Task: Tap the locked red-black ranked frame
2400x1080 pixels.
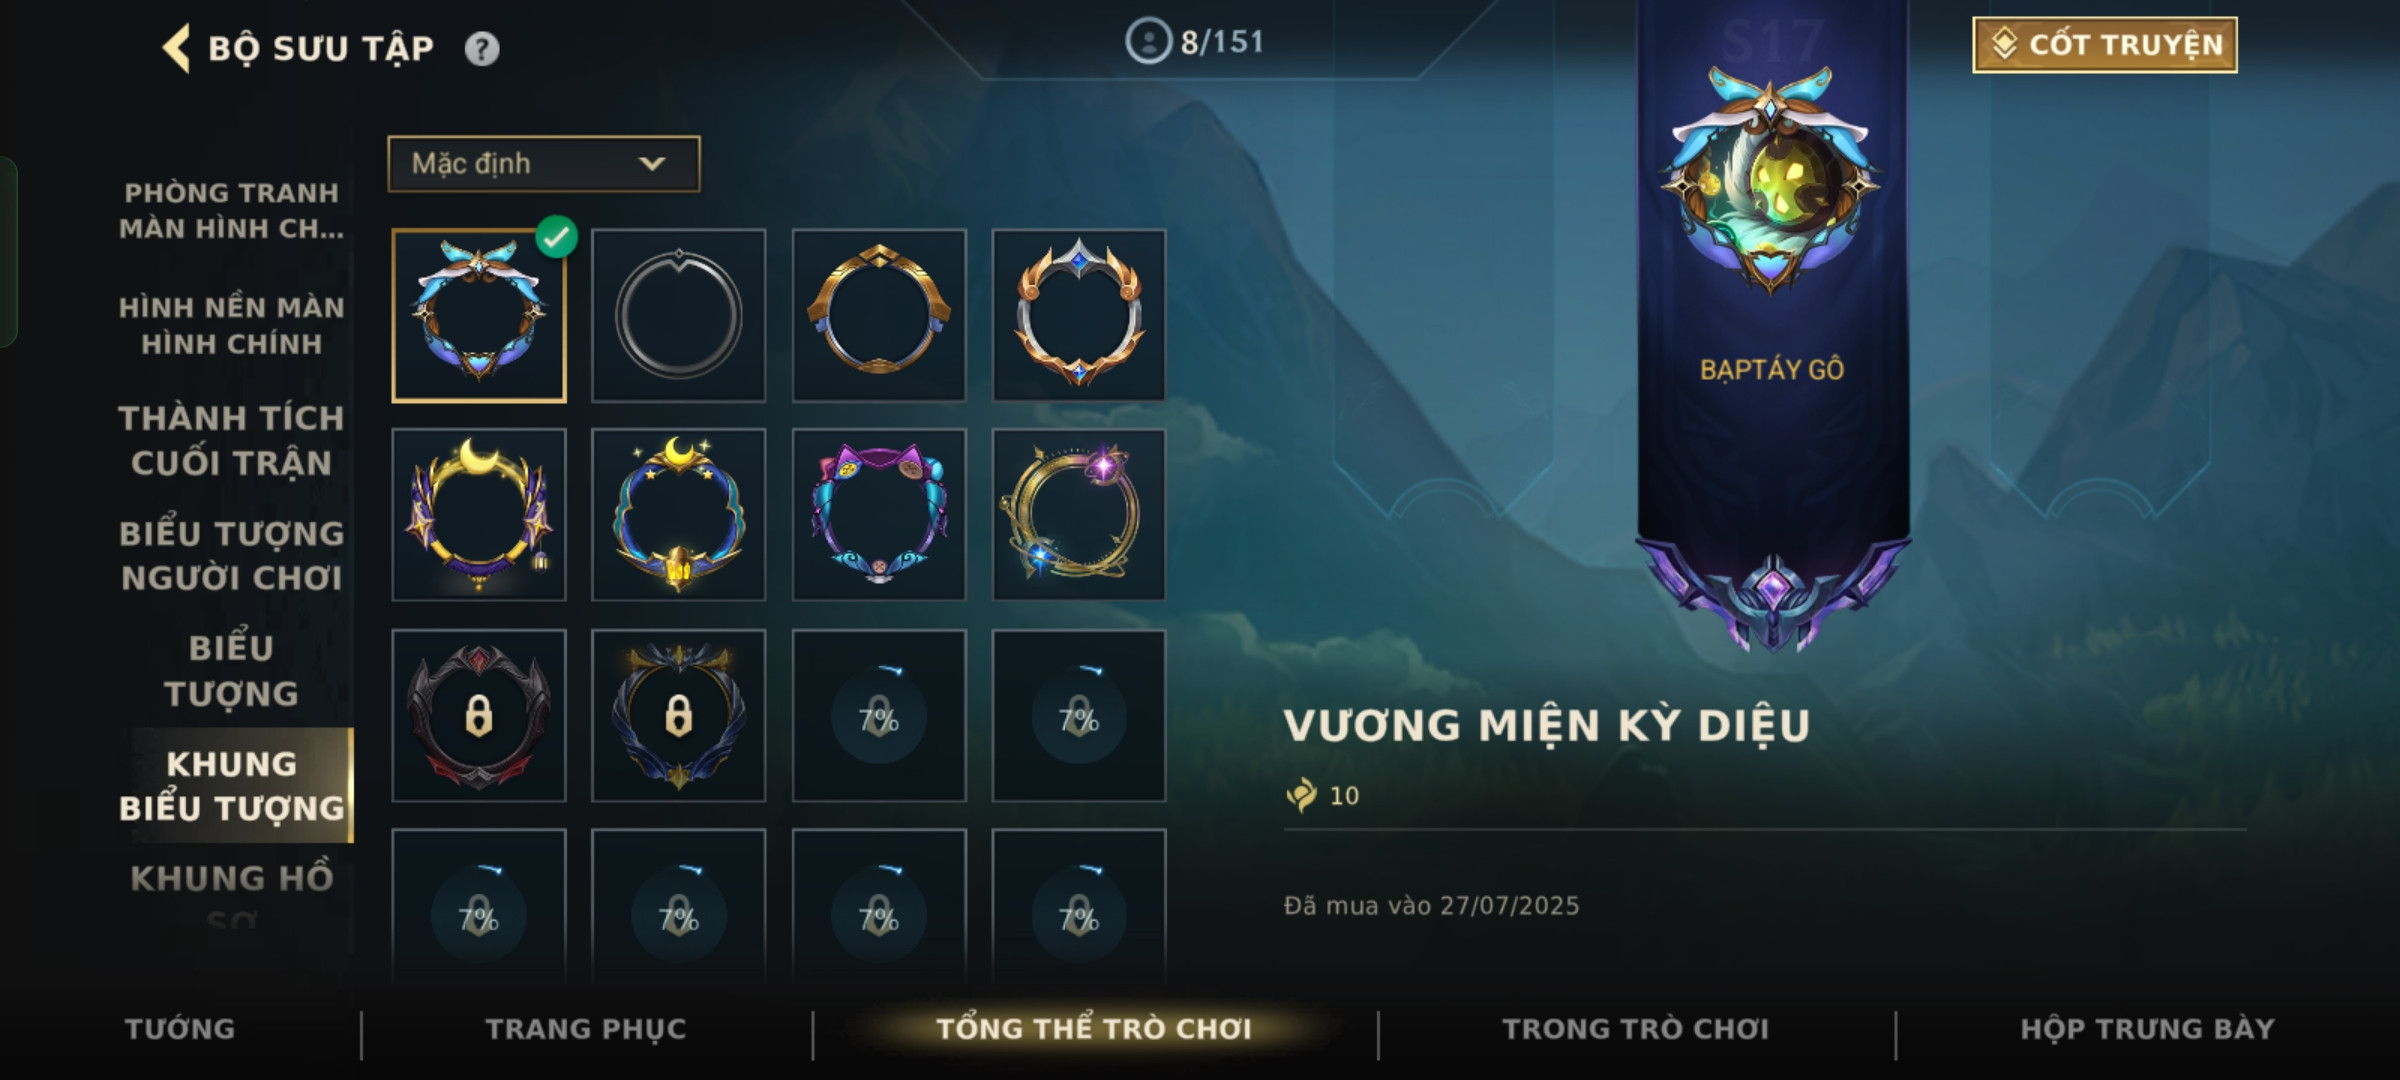Action: (479, 715)
